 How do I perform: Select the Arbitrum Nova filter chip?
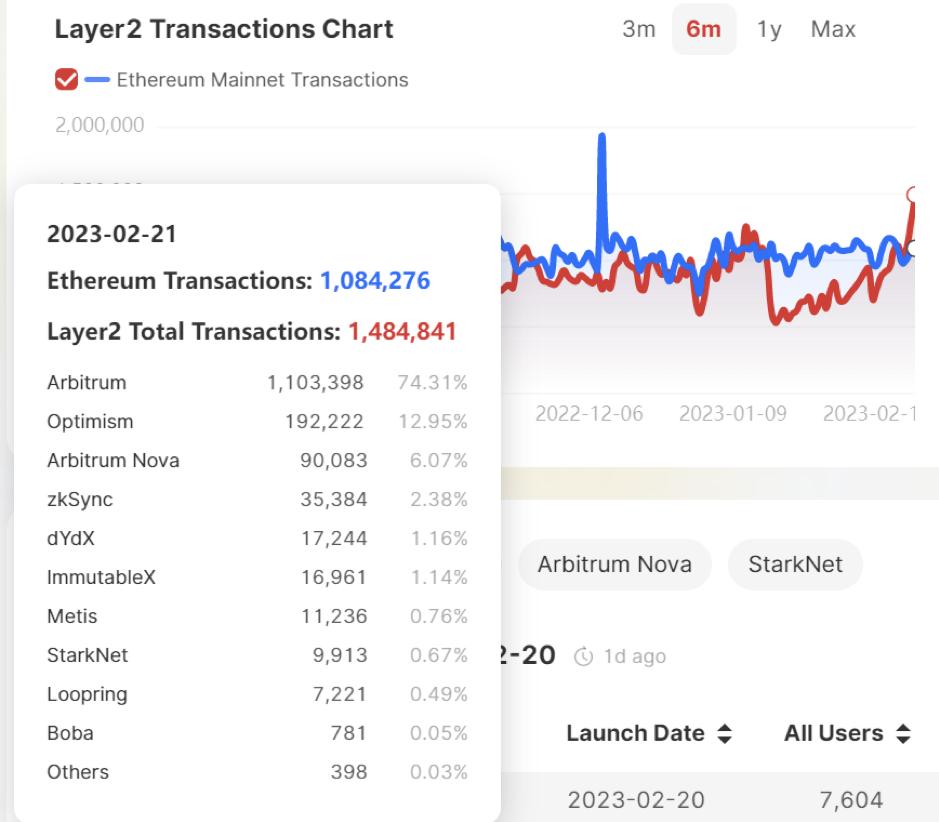click(614, 564)
